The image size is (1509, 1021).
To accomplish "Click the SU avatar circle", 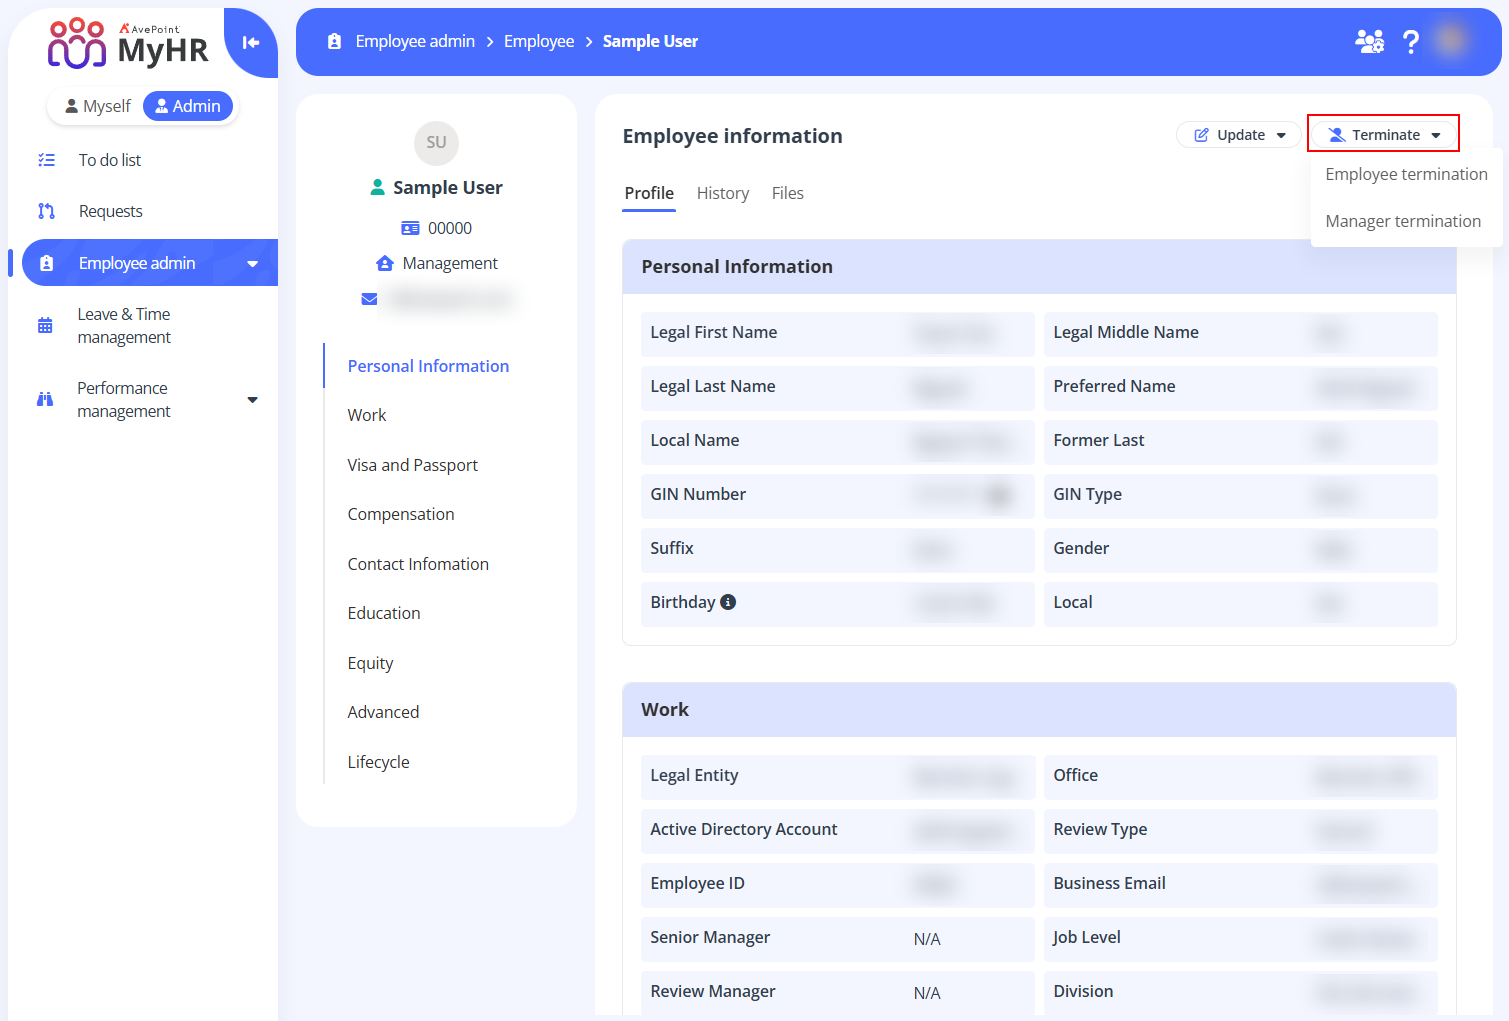I will (436, 142).
